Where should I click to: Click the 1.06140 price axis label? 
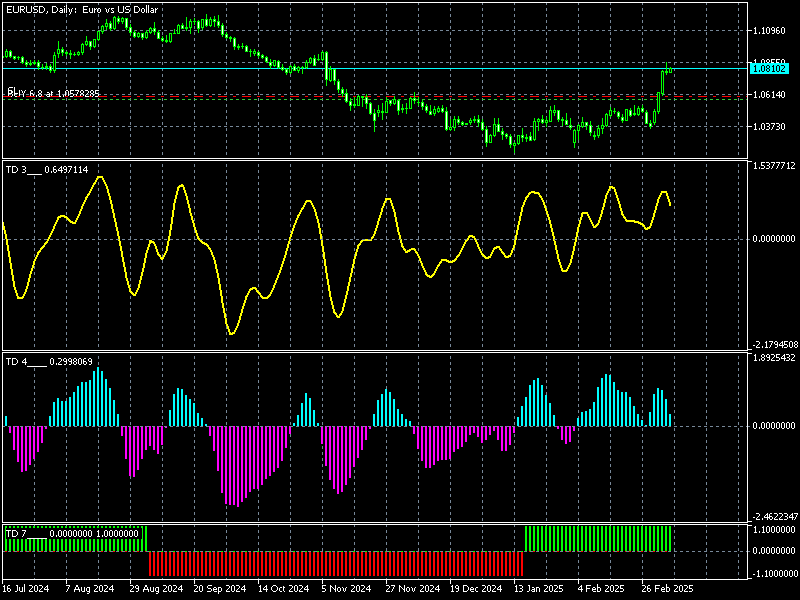click(769, 94)
